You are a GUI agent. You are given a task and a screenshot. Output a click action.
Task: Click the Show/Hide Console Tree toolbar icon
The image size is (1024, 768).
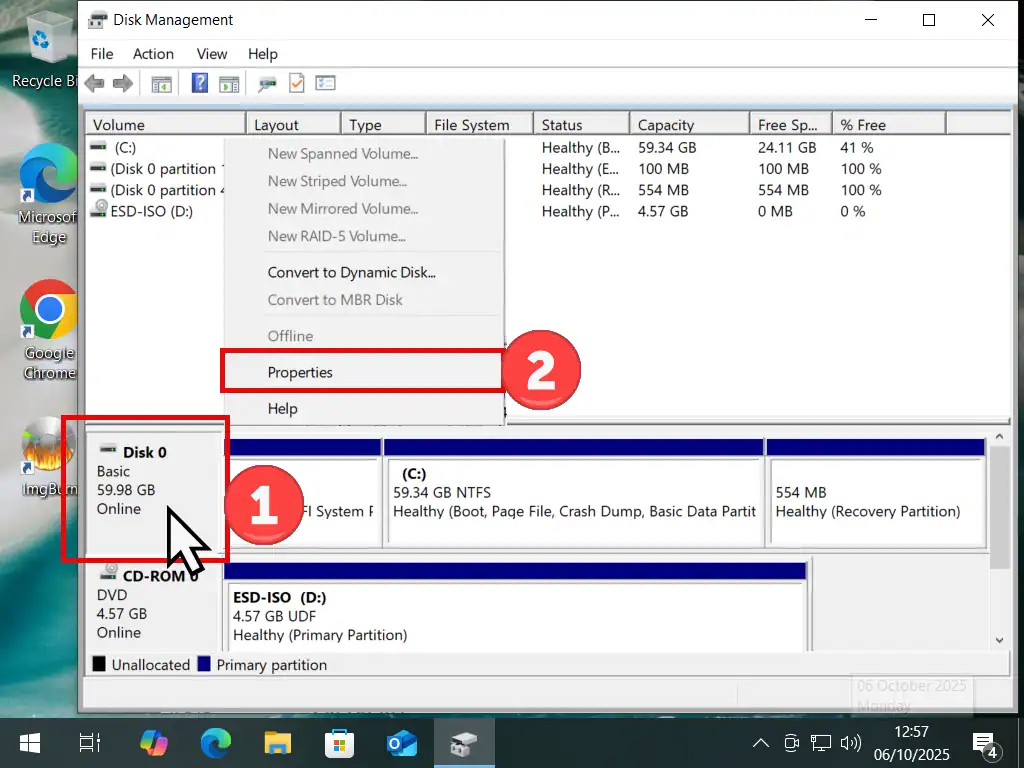point(161,84)
